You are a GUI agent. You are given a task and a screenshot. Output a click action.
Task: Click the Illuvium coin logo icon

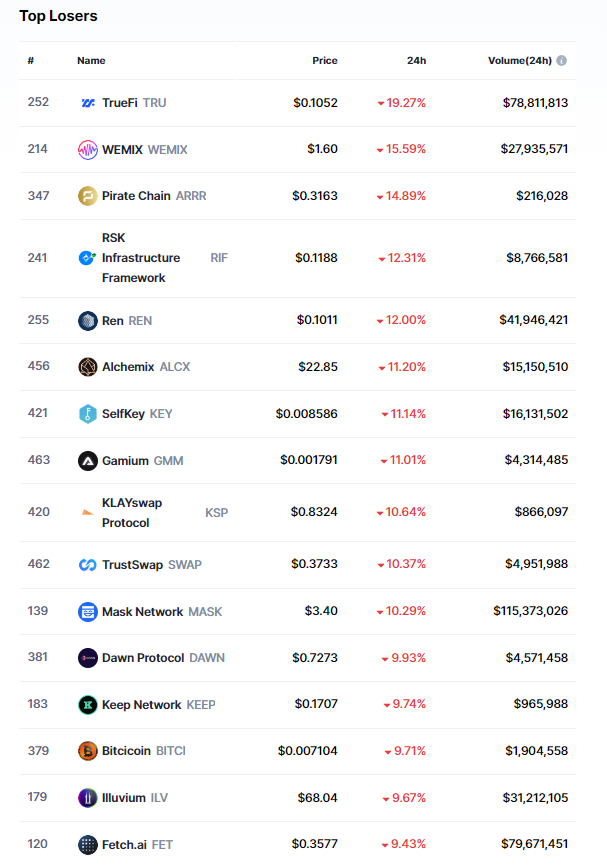pos(88,798)
